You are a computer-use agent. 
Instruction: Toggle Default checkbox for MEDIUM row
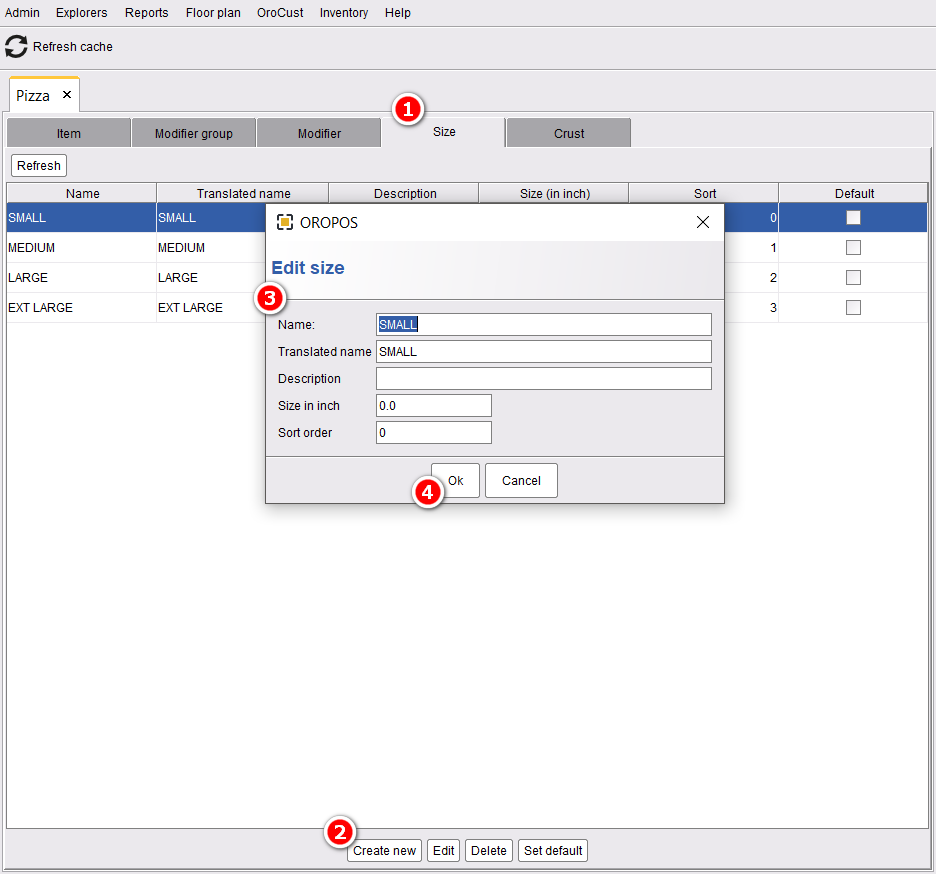click(853, 248)
